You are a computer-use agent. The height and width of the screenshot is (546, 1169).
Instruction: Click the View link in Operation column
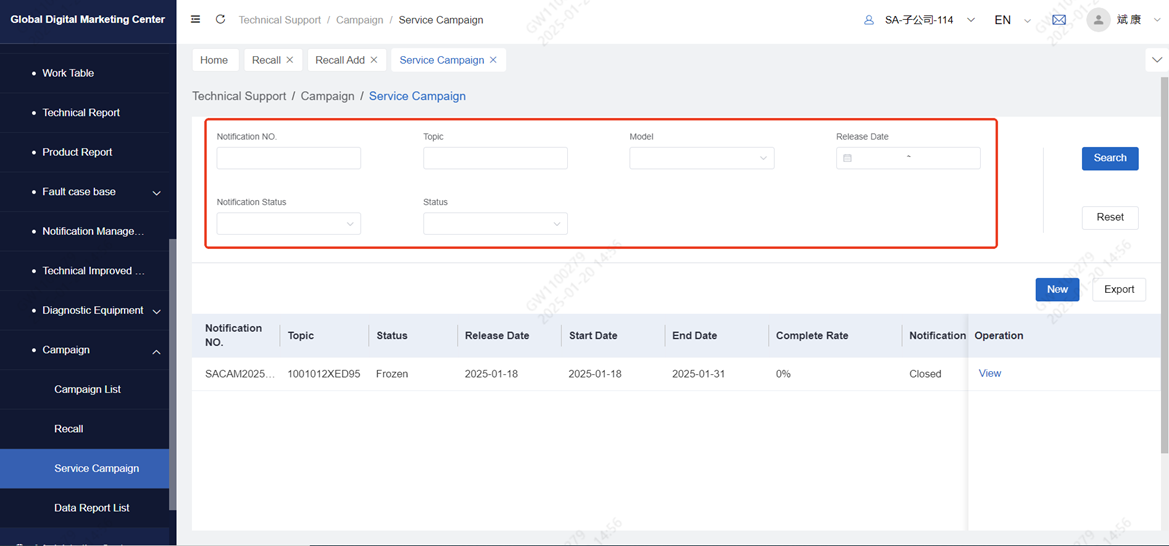(x=989, y=373)
